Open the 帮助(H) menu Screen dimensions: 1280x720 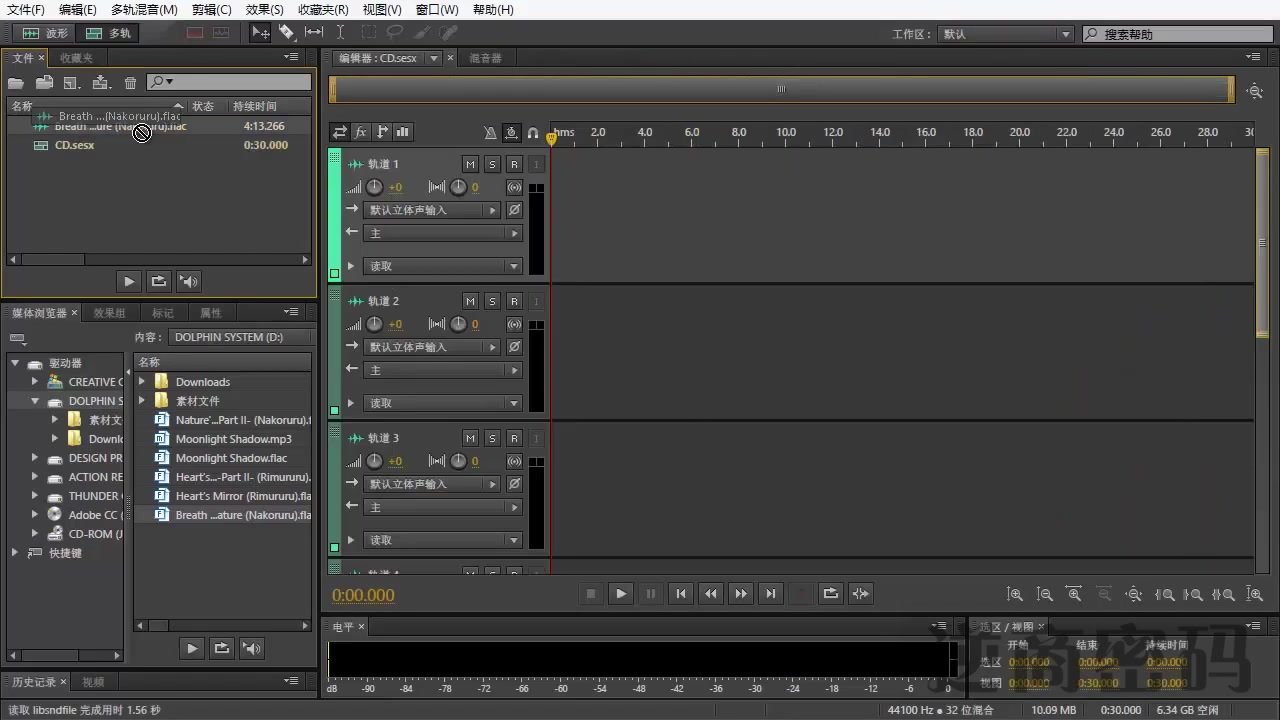coord(493,9)
